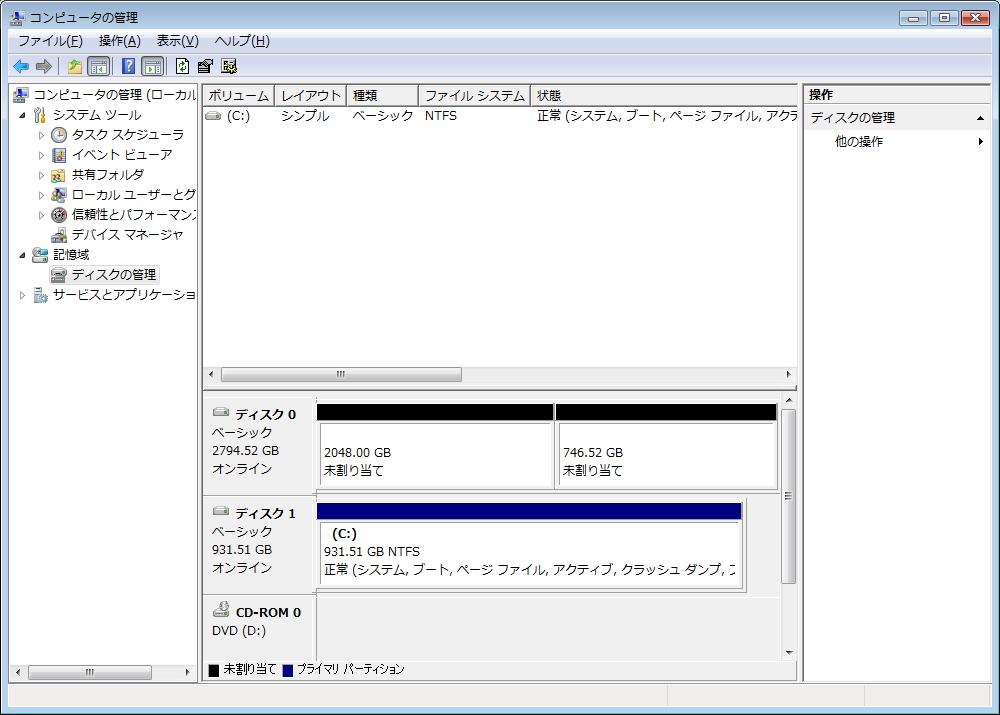Click the システム ツール tools icon
The height and width of the screenshot is (715, 1000).
tap(40, 115)
